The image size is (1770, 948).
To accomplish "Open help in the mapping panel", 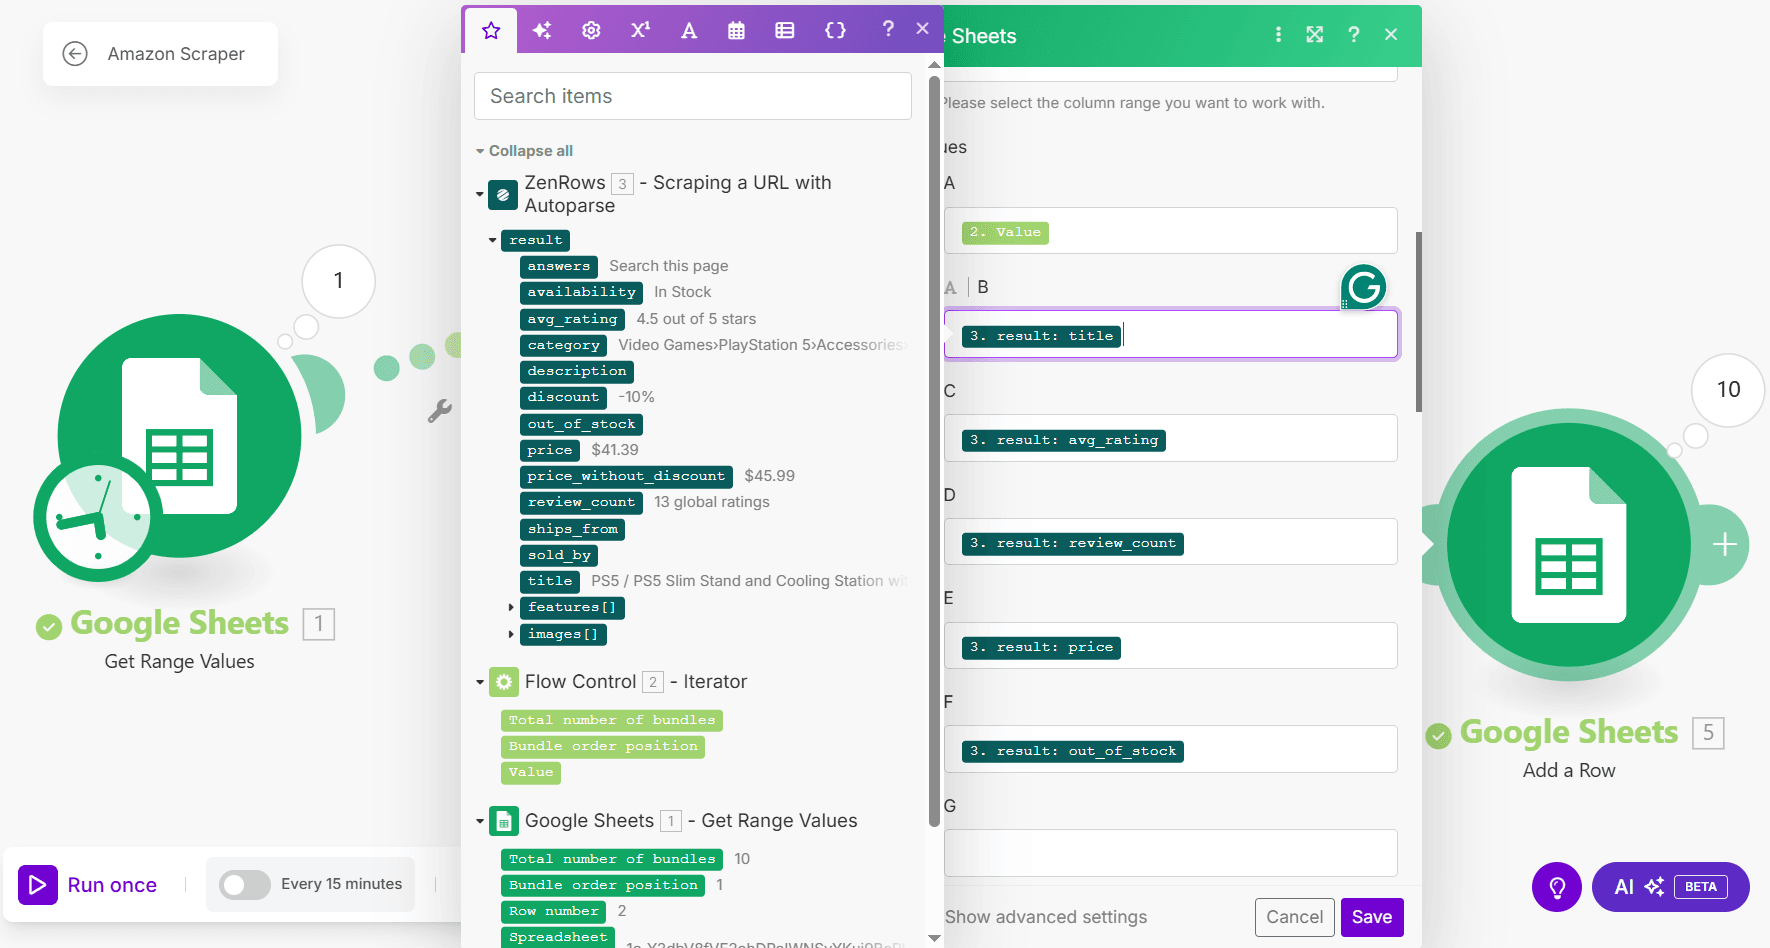I will 888,29.
